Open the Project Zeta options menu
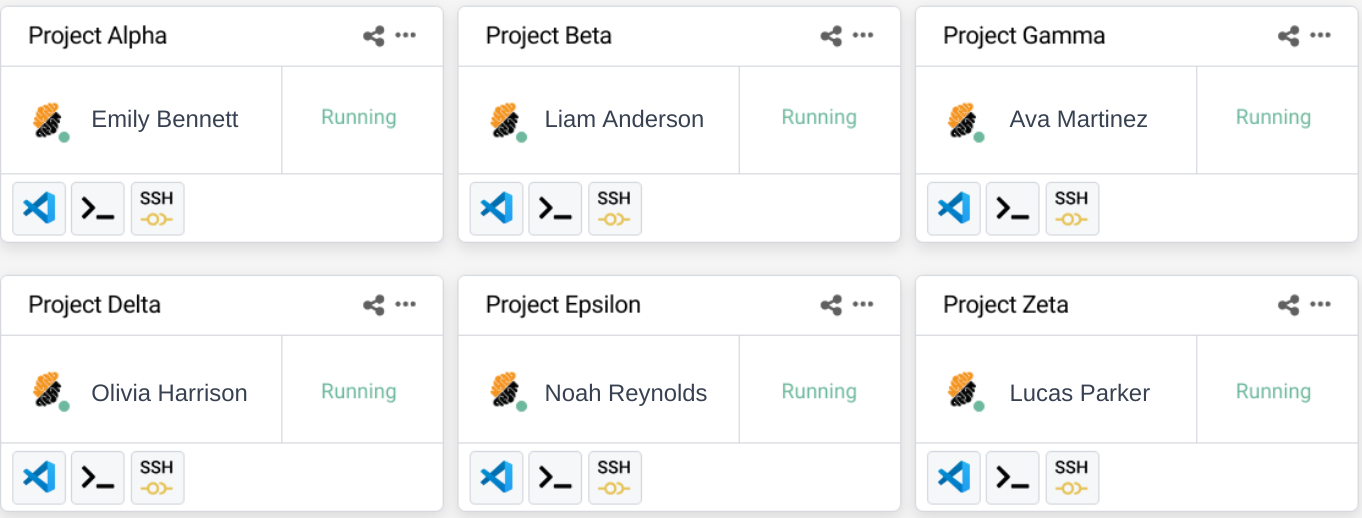 click(x=1320, y=305)
